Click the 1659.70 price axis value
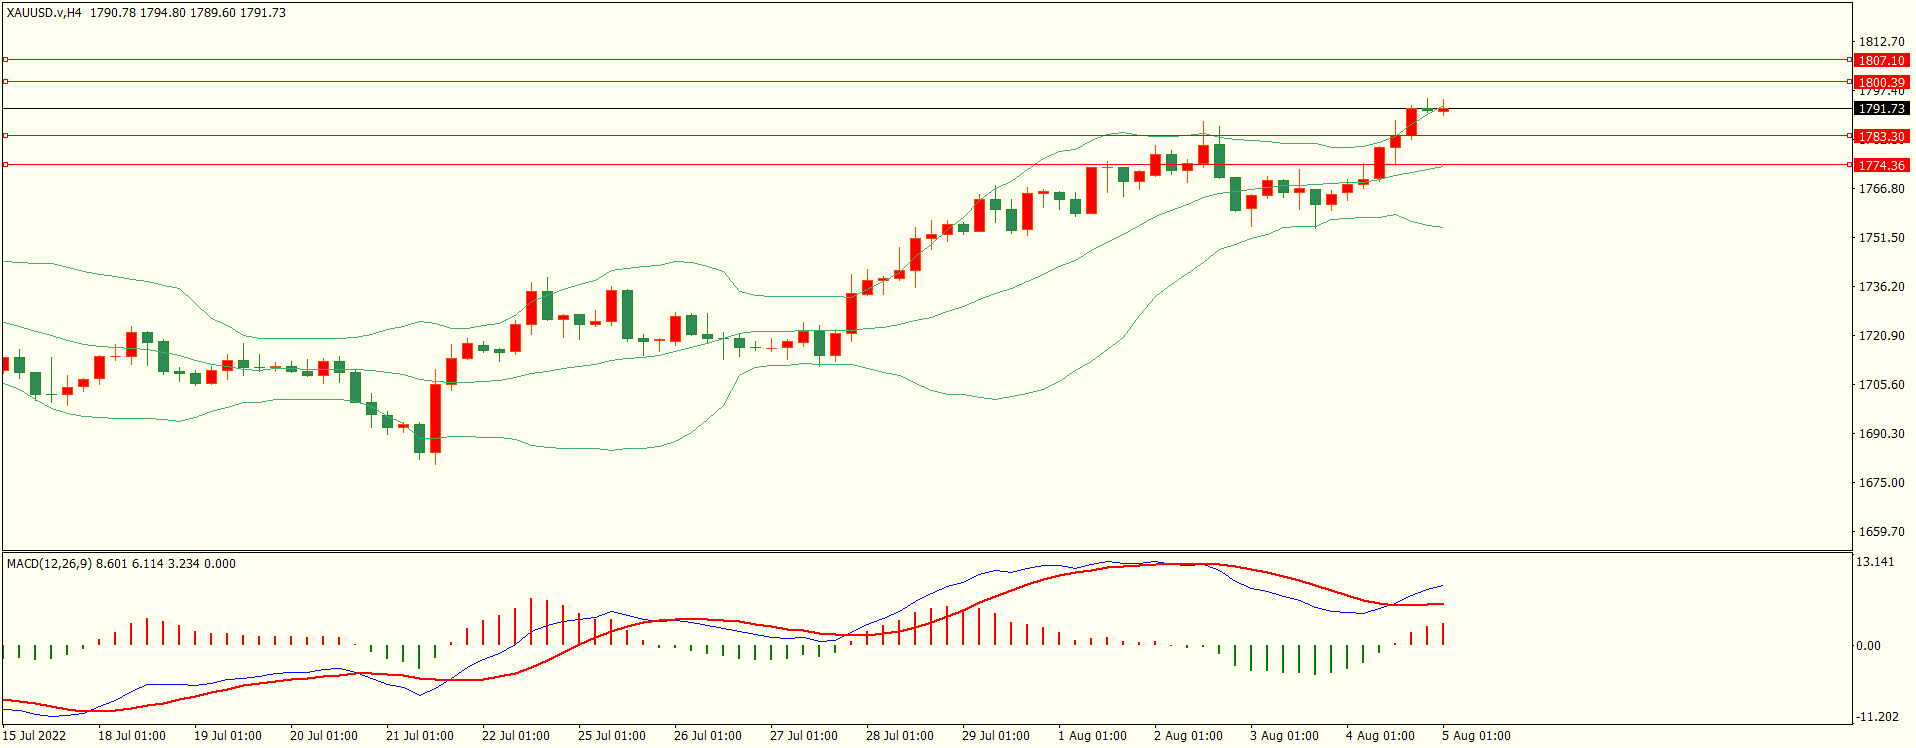This screenshot has height=748, width=1916. pos(1881,532)
